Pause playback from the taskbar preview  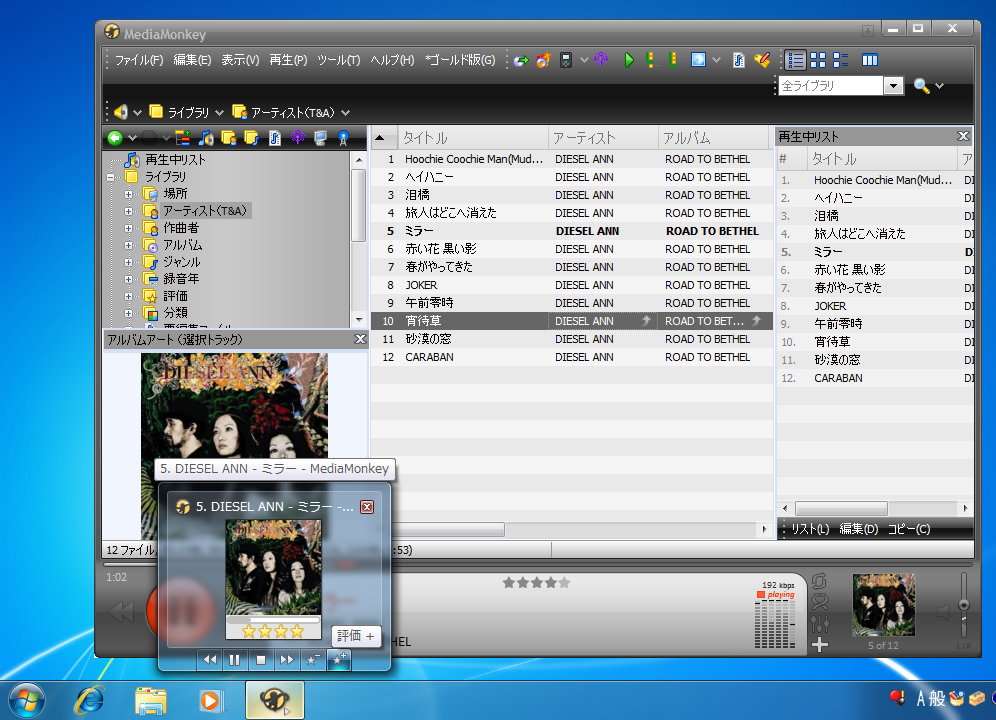coord(234,660)
